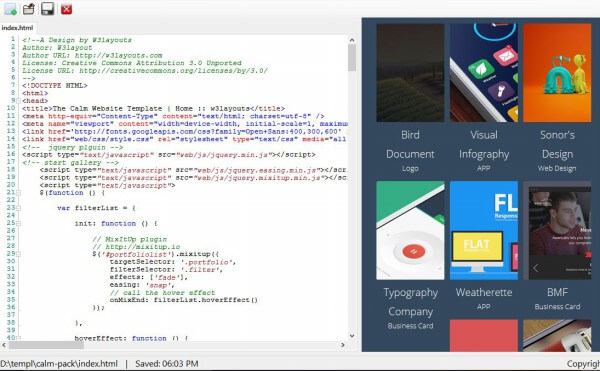The width and height of the screenshot is (600, 371).
Task: Open the Typography Company thumbnail
Action: click(x=410, y=230)
